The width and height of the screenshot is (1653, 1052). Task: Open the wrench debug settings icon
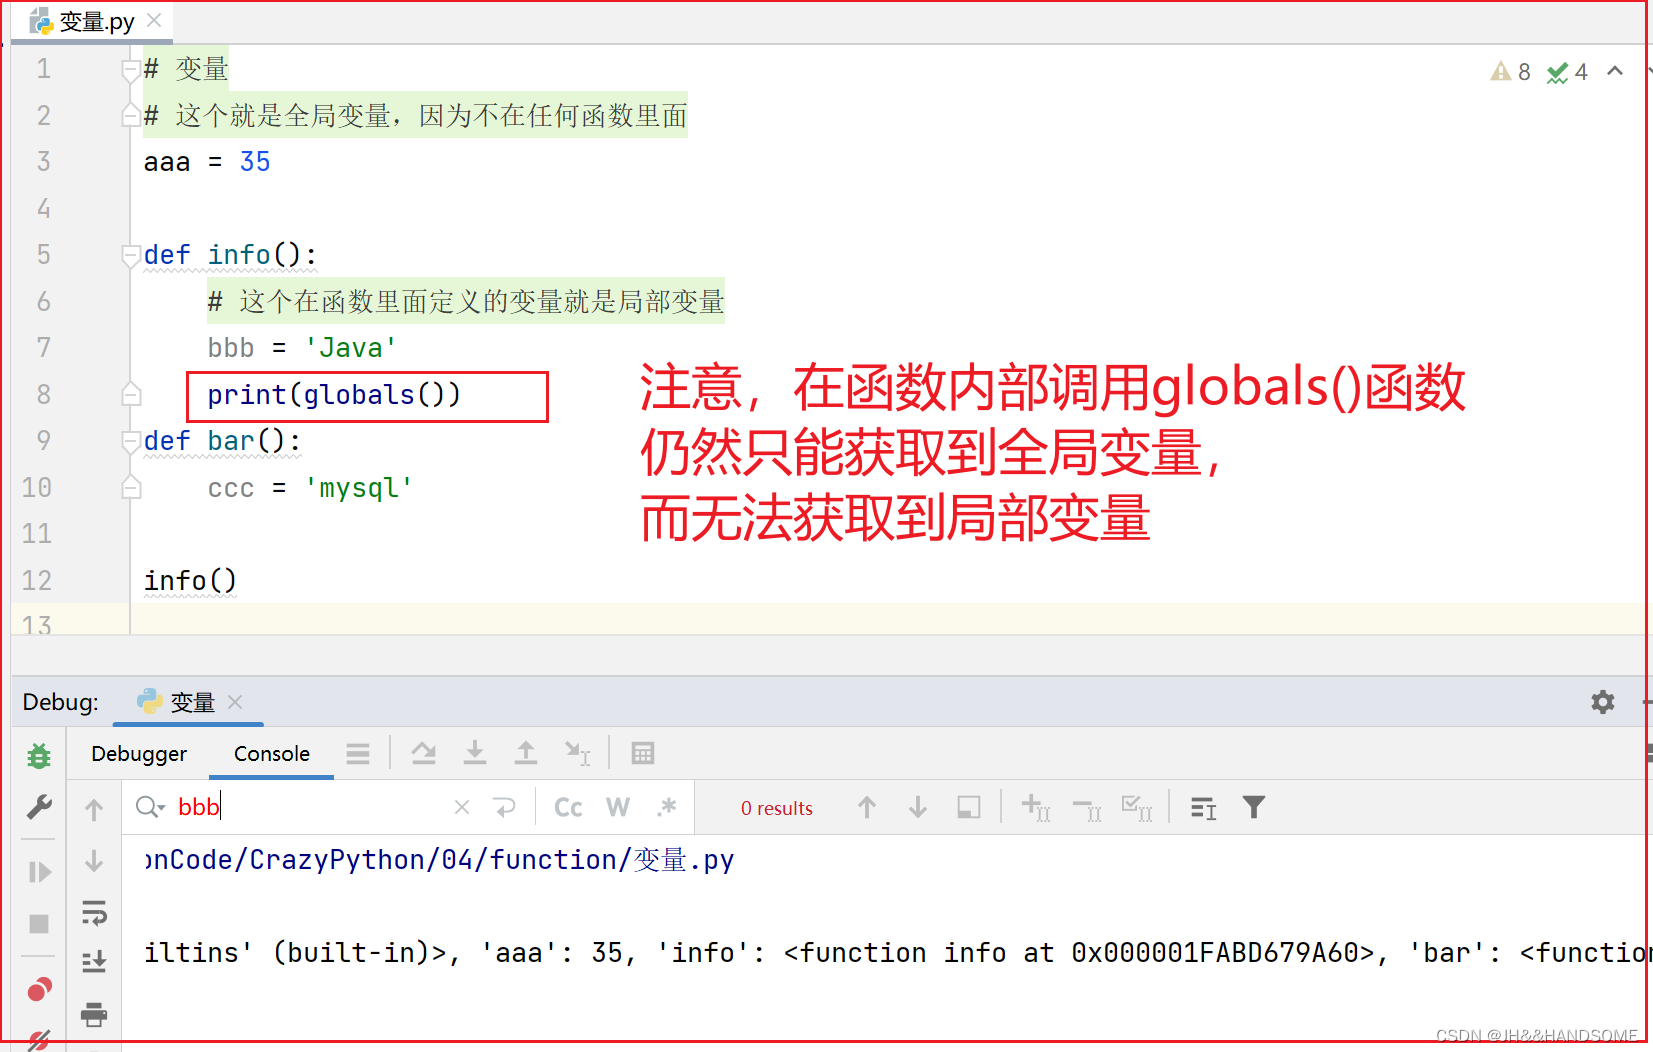point(39,807)
